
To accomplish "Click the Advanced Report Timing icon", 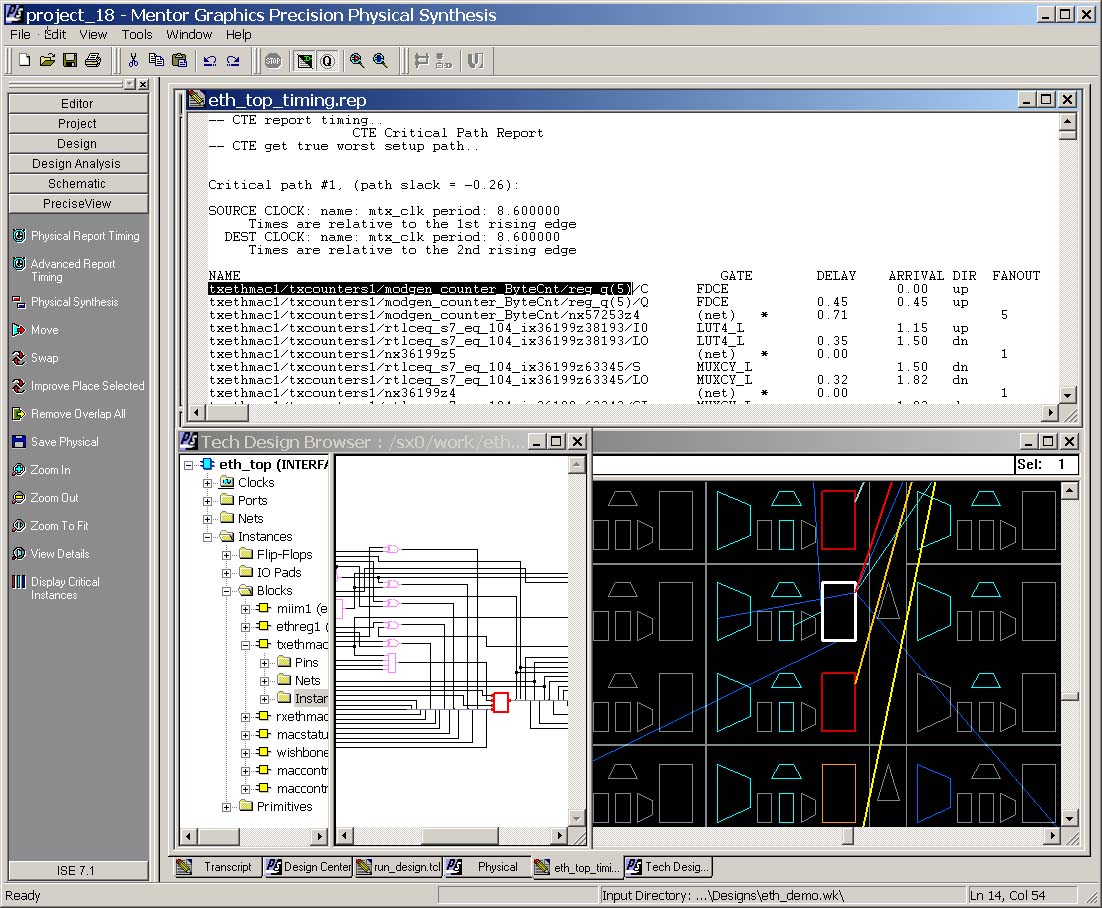I will 19,264.
